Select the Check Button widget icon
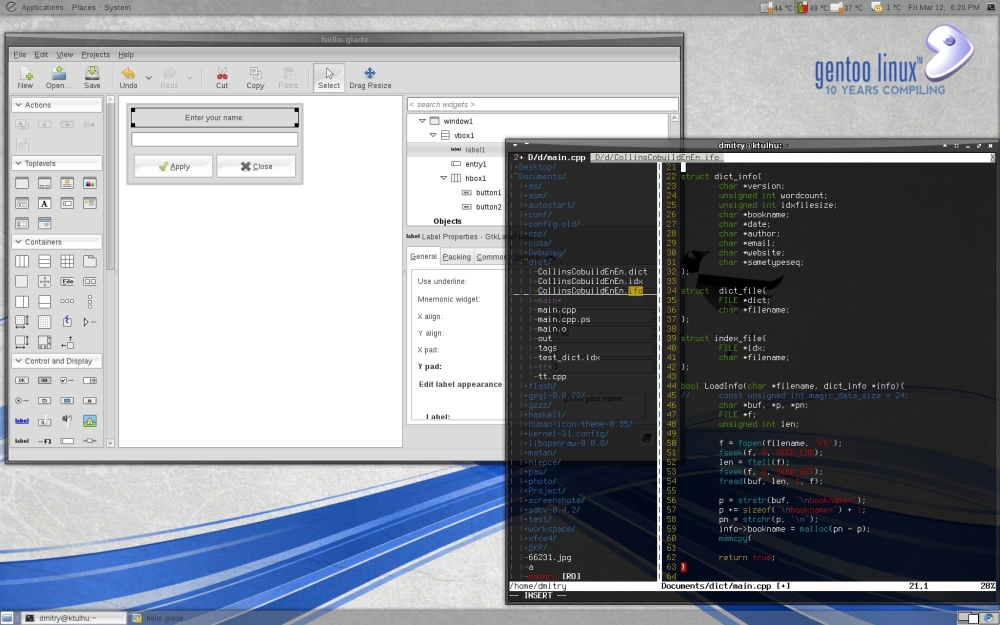The width and height of the screenshot is (1000, 625). [x=67, y=381]
